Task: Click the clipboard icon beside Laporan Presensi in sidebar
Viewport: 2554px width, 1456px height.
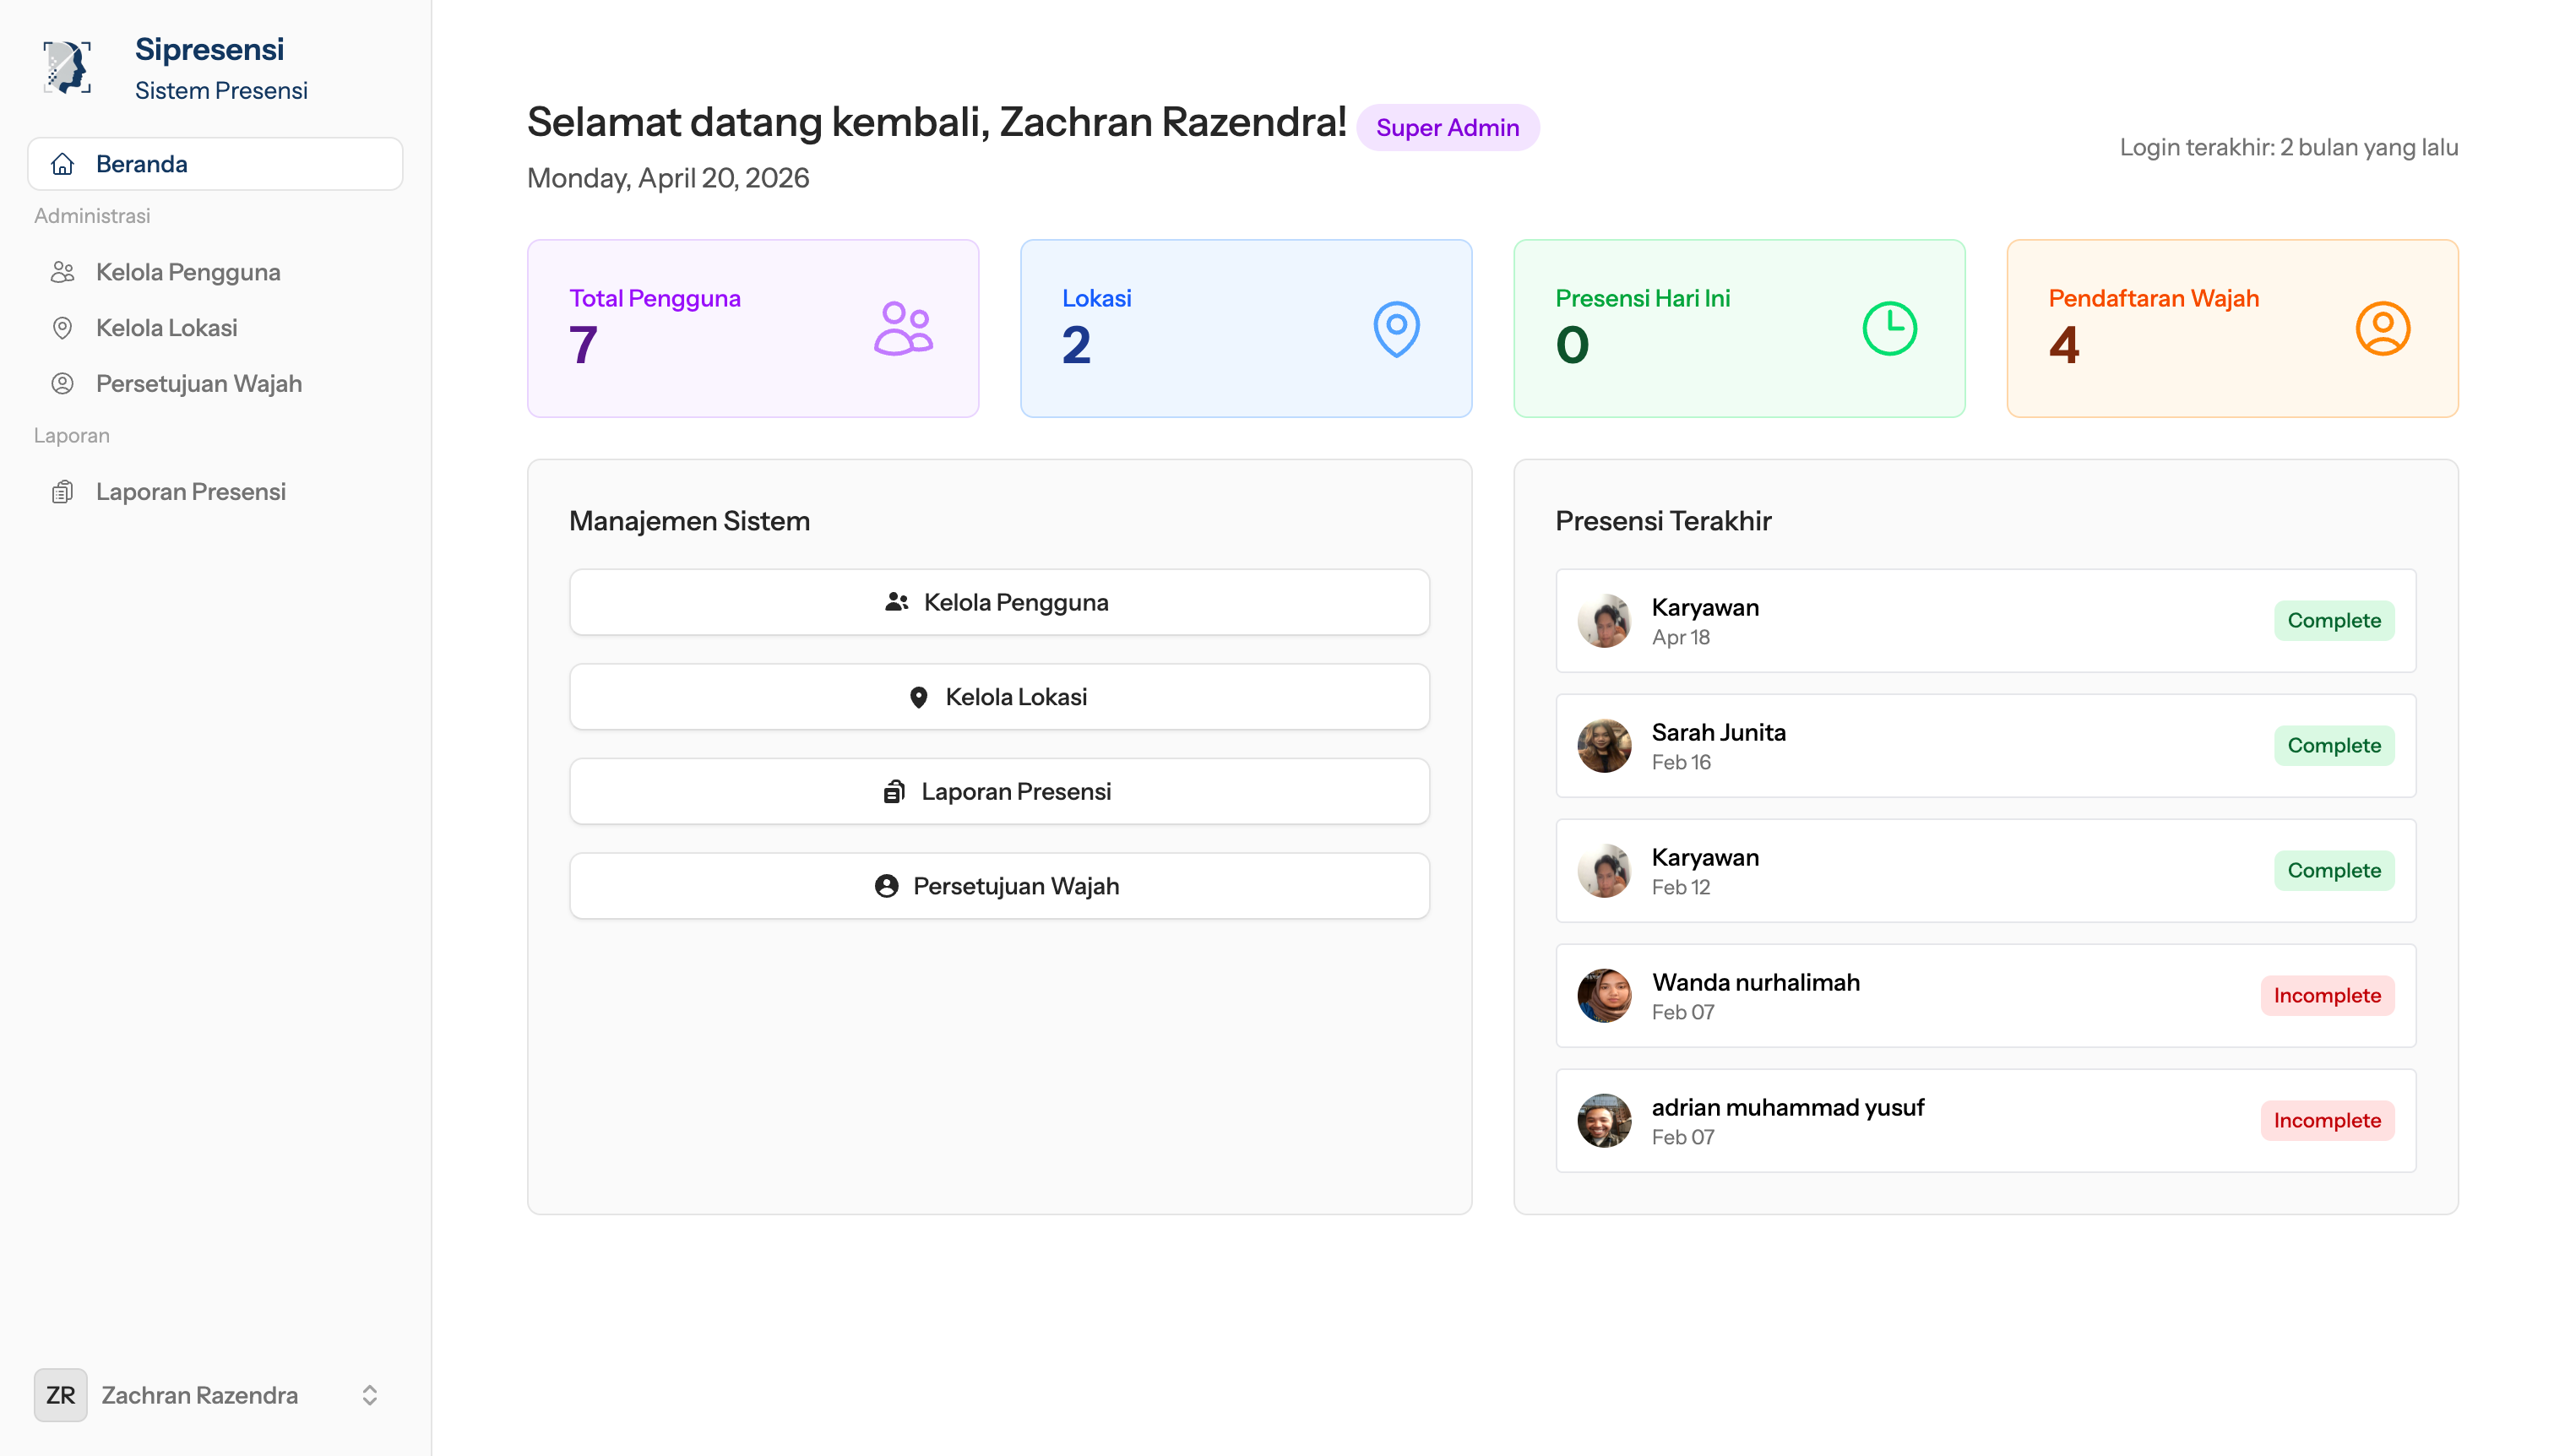Action: pyautogui.click(x=63, y=492)
